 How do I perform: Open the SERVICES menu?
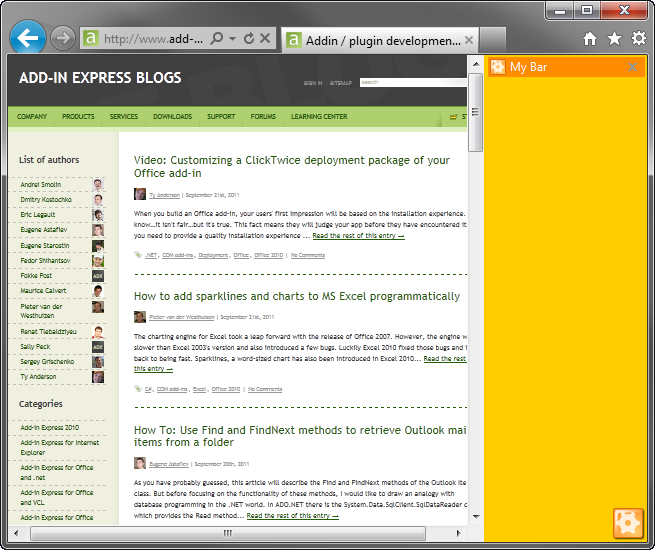(x=124, y=117)
